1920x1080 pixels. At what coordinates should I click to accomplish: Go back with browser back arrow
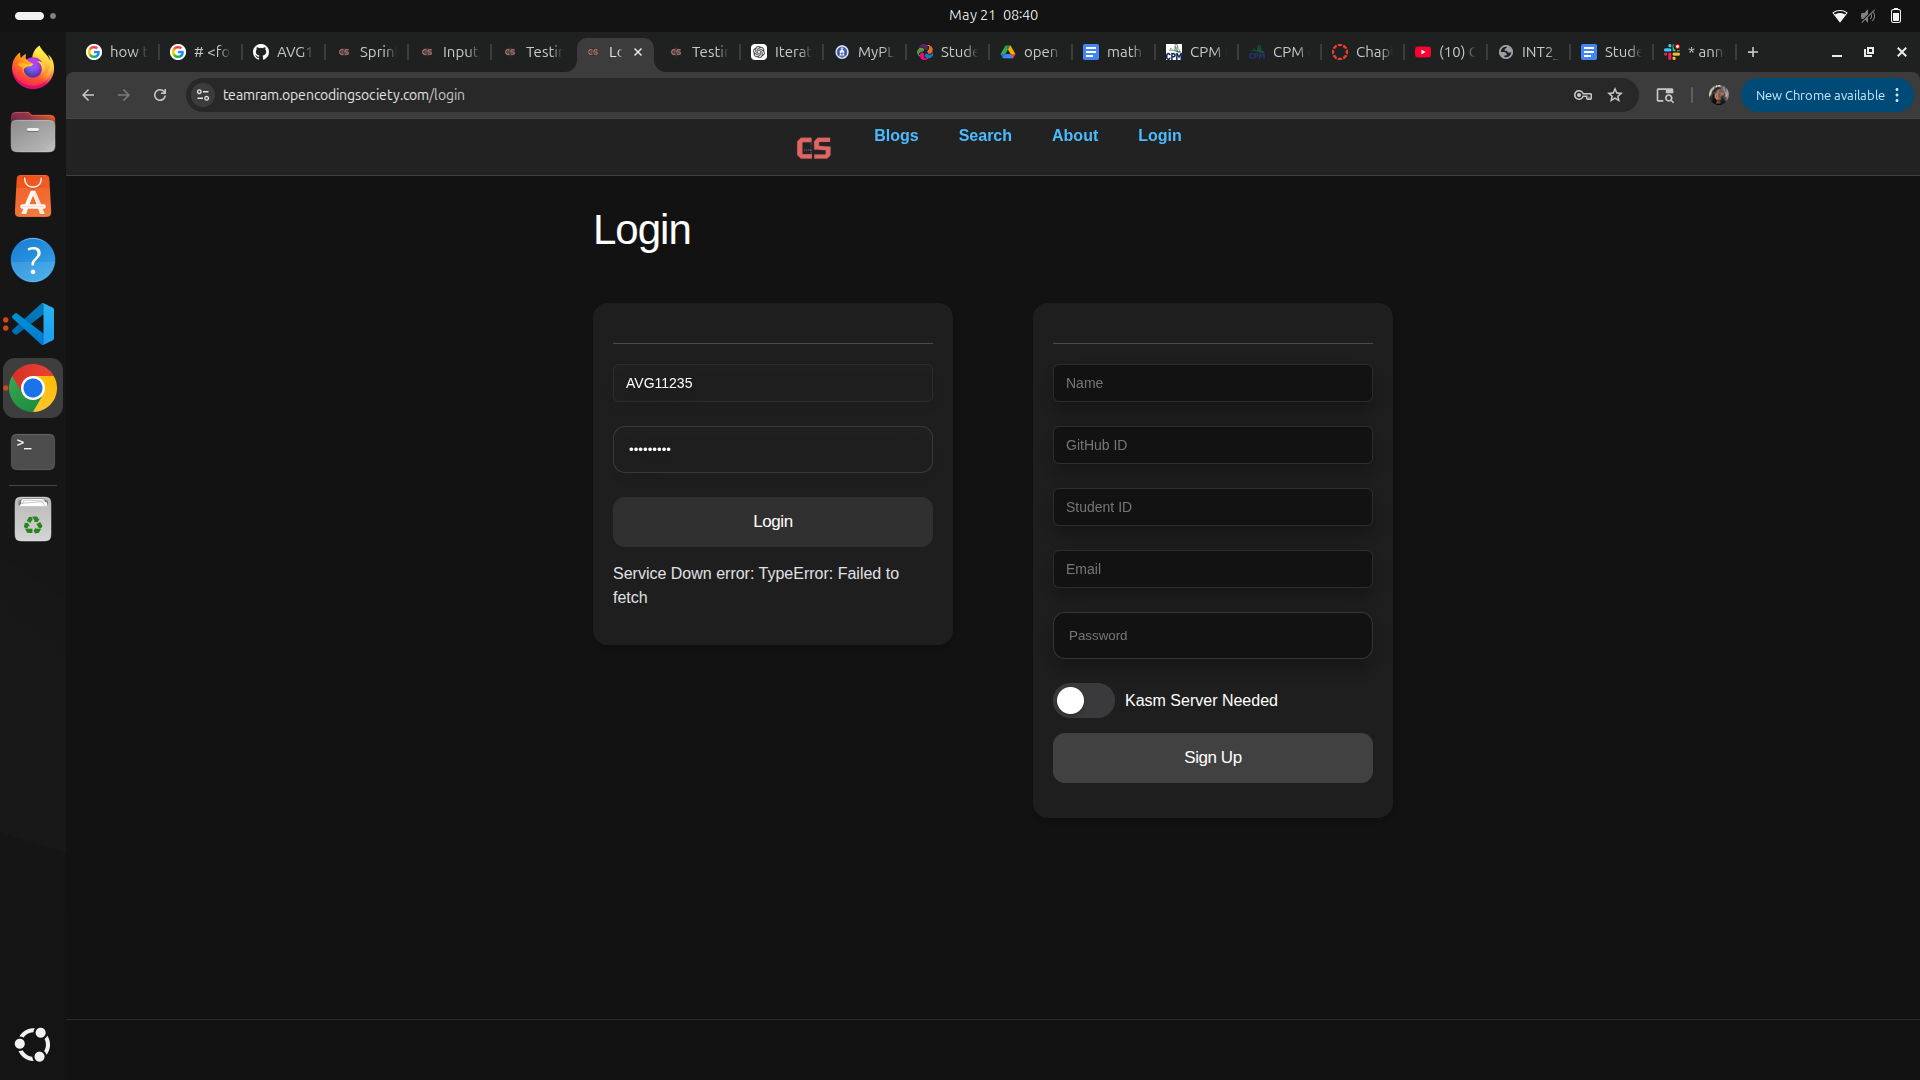tap(88, 95)
